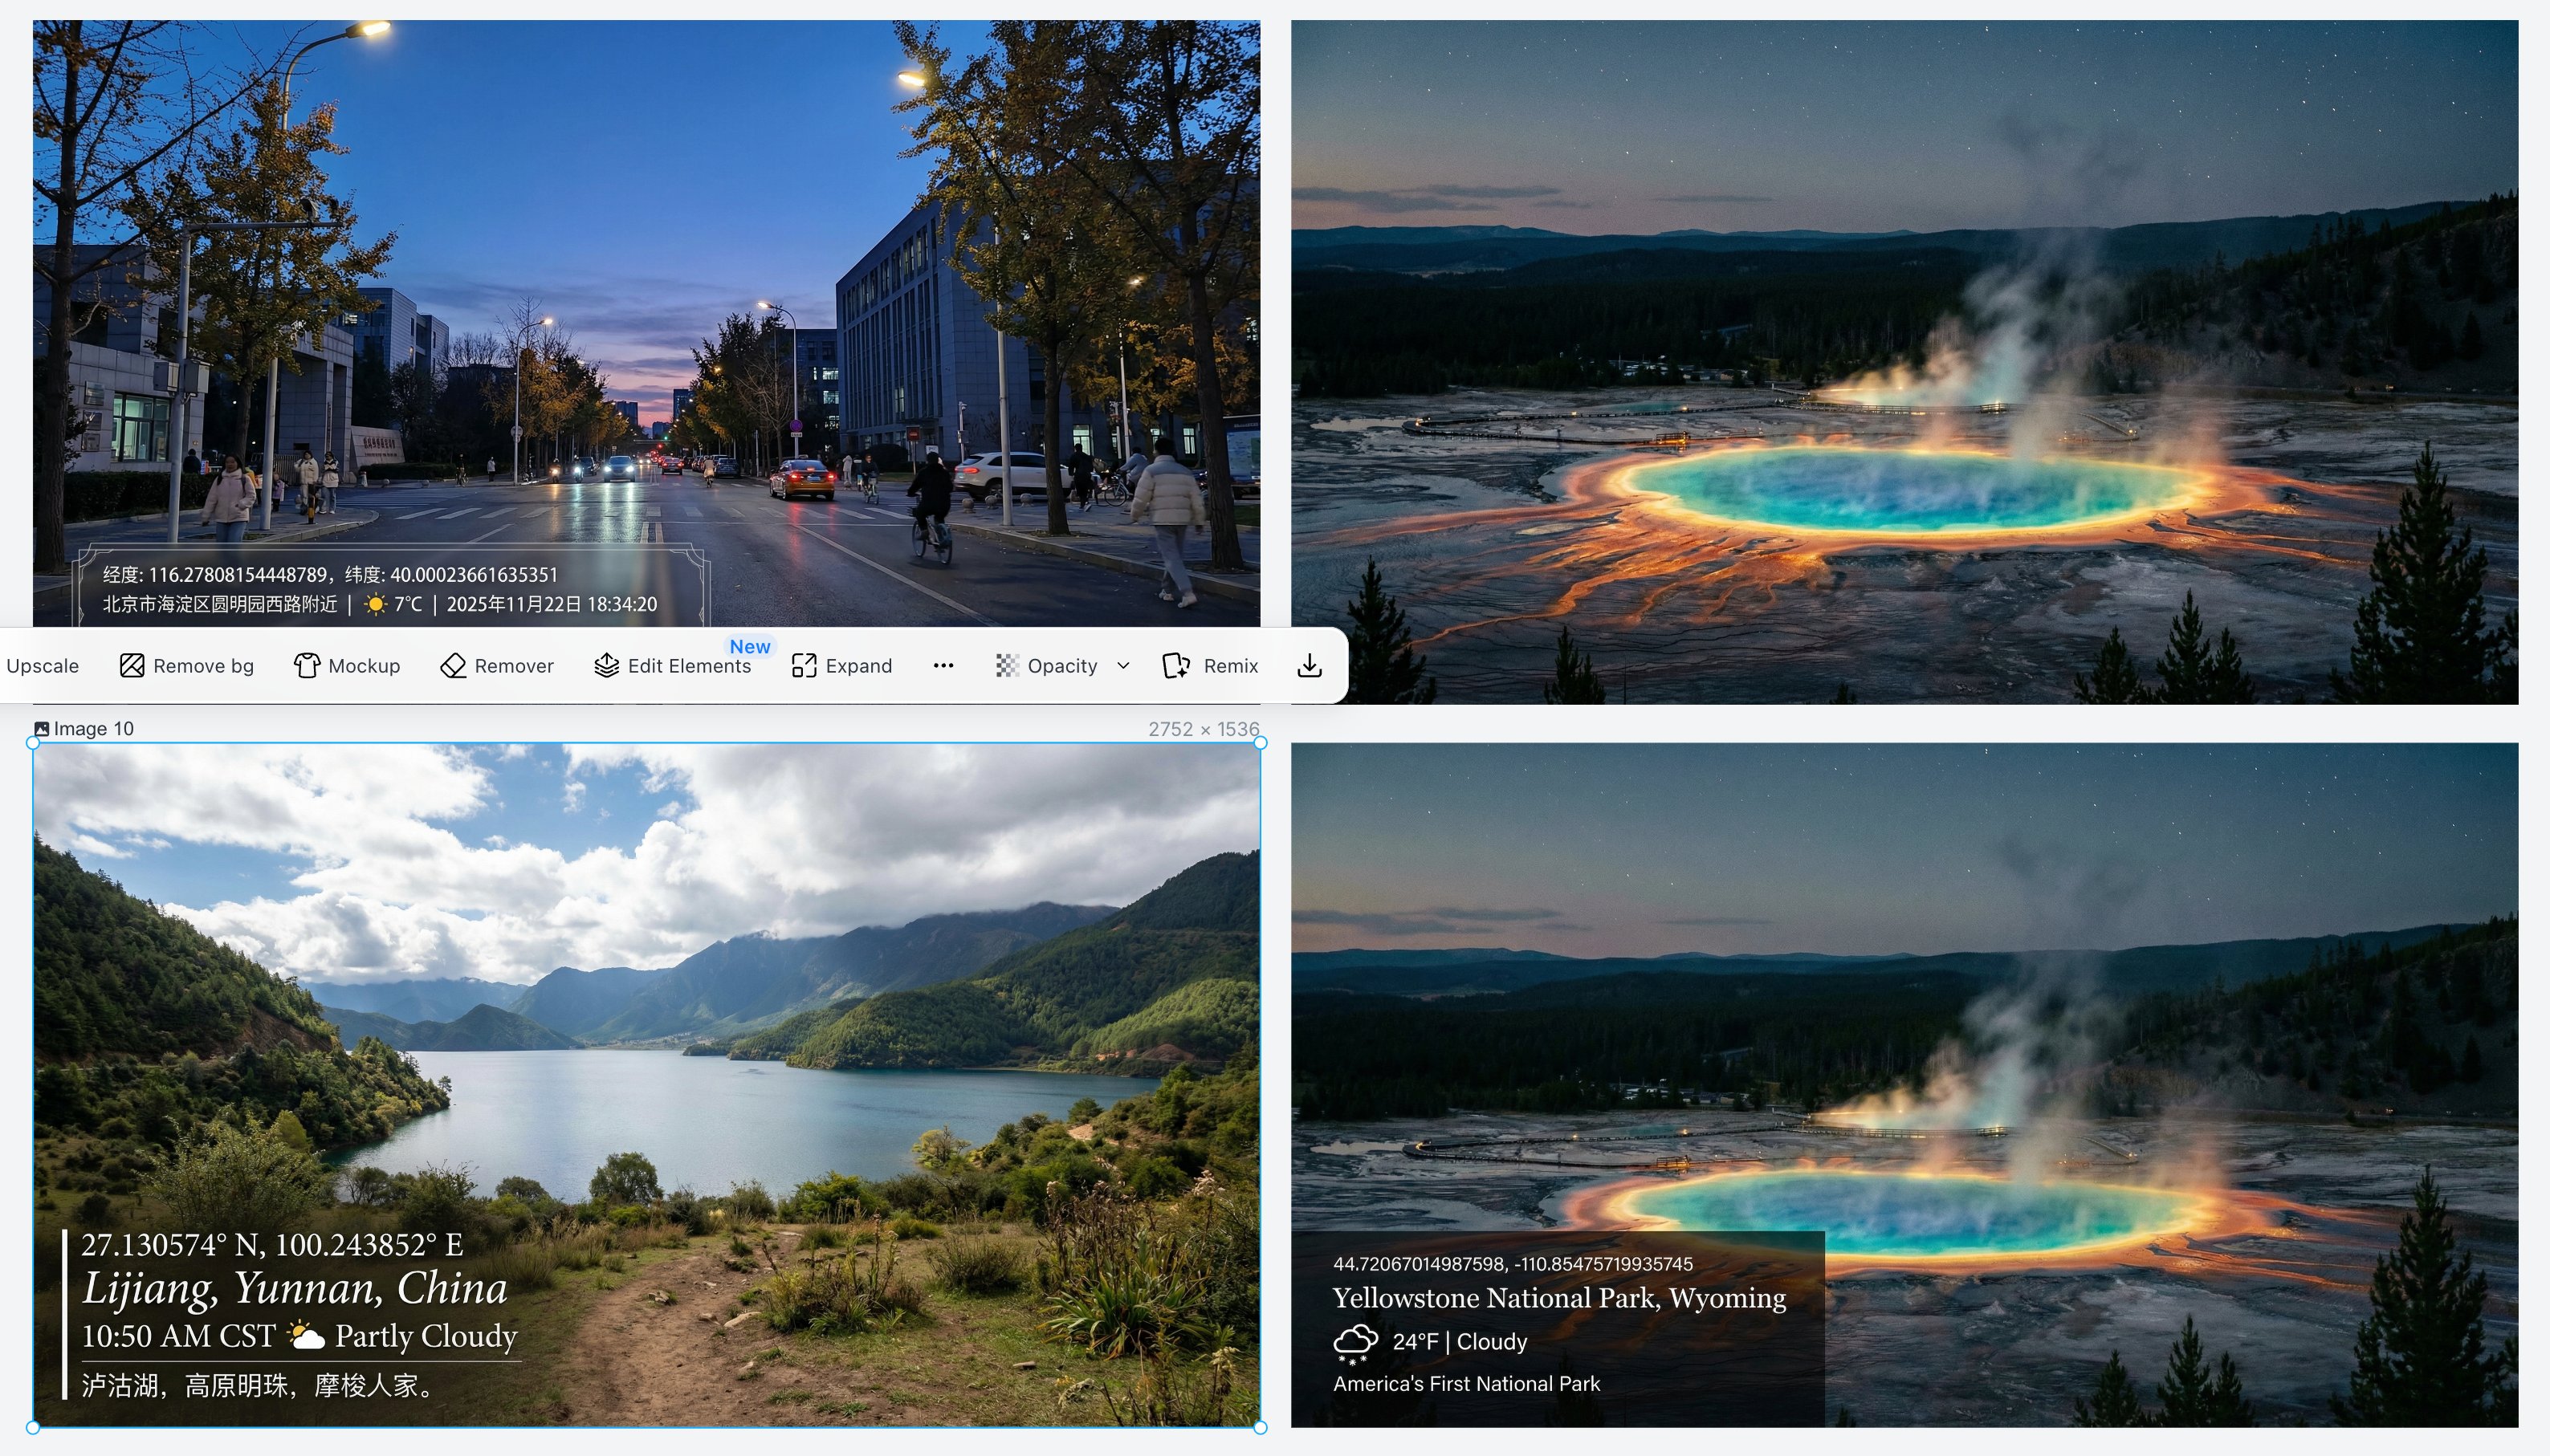
Task: Select the Remover eraser tool
Action: [x=453, y=666]
